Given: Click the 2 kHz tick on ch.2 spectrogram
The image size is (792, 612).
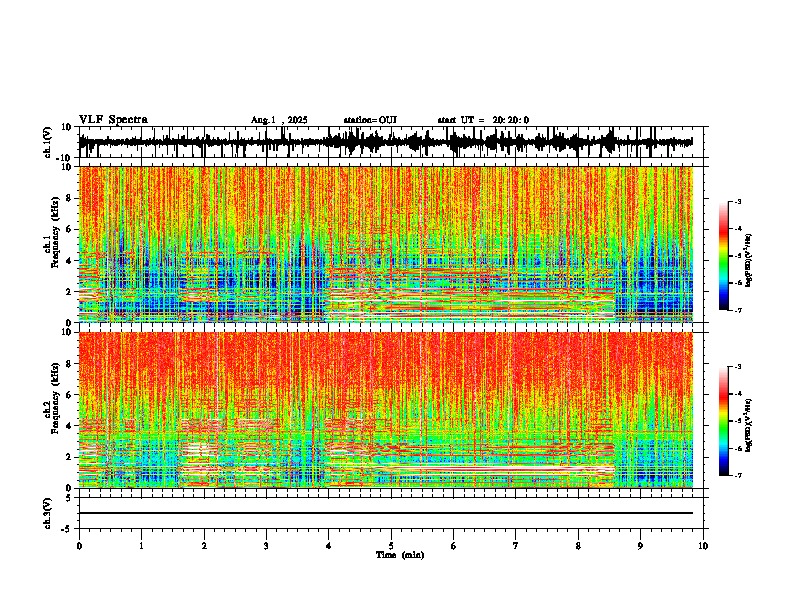Looking at the screenshot, I should pyautogui.click(x=71, y=457).
